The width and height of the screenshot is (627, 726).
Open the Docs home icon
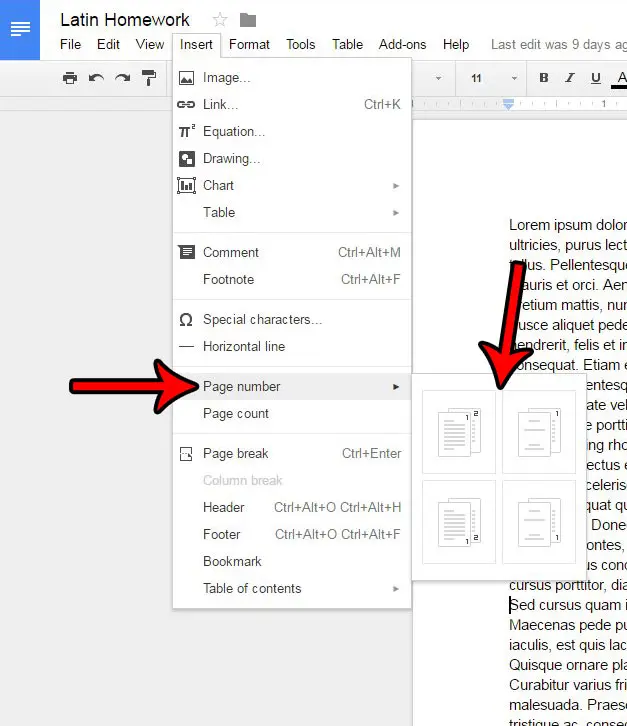[x=20, y=29]
